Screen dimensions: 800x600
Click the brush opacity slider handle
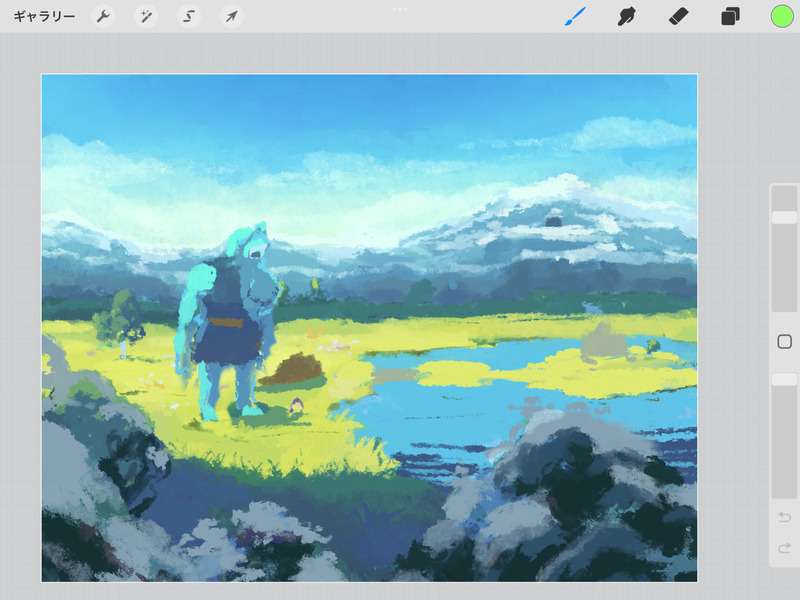pyautogui.click(x=784, y=379)
